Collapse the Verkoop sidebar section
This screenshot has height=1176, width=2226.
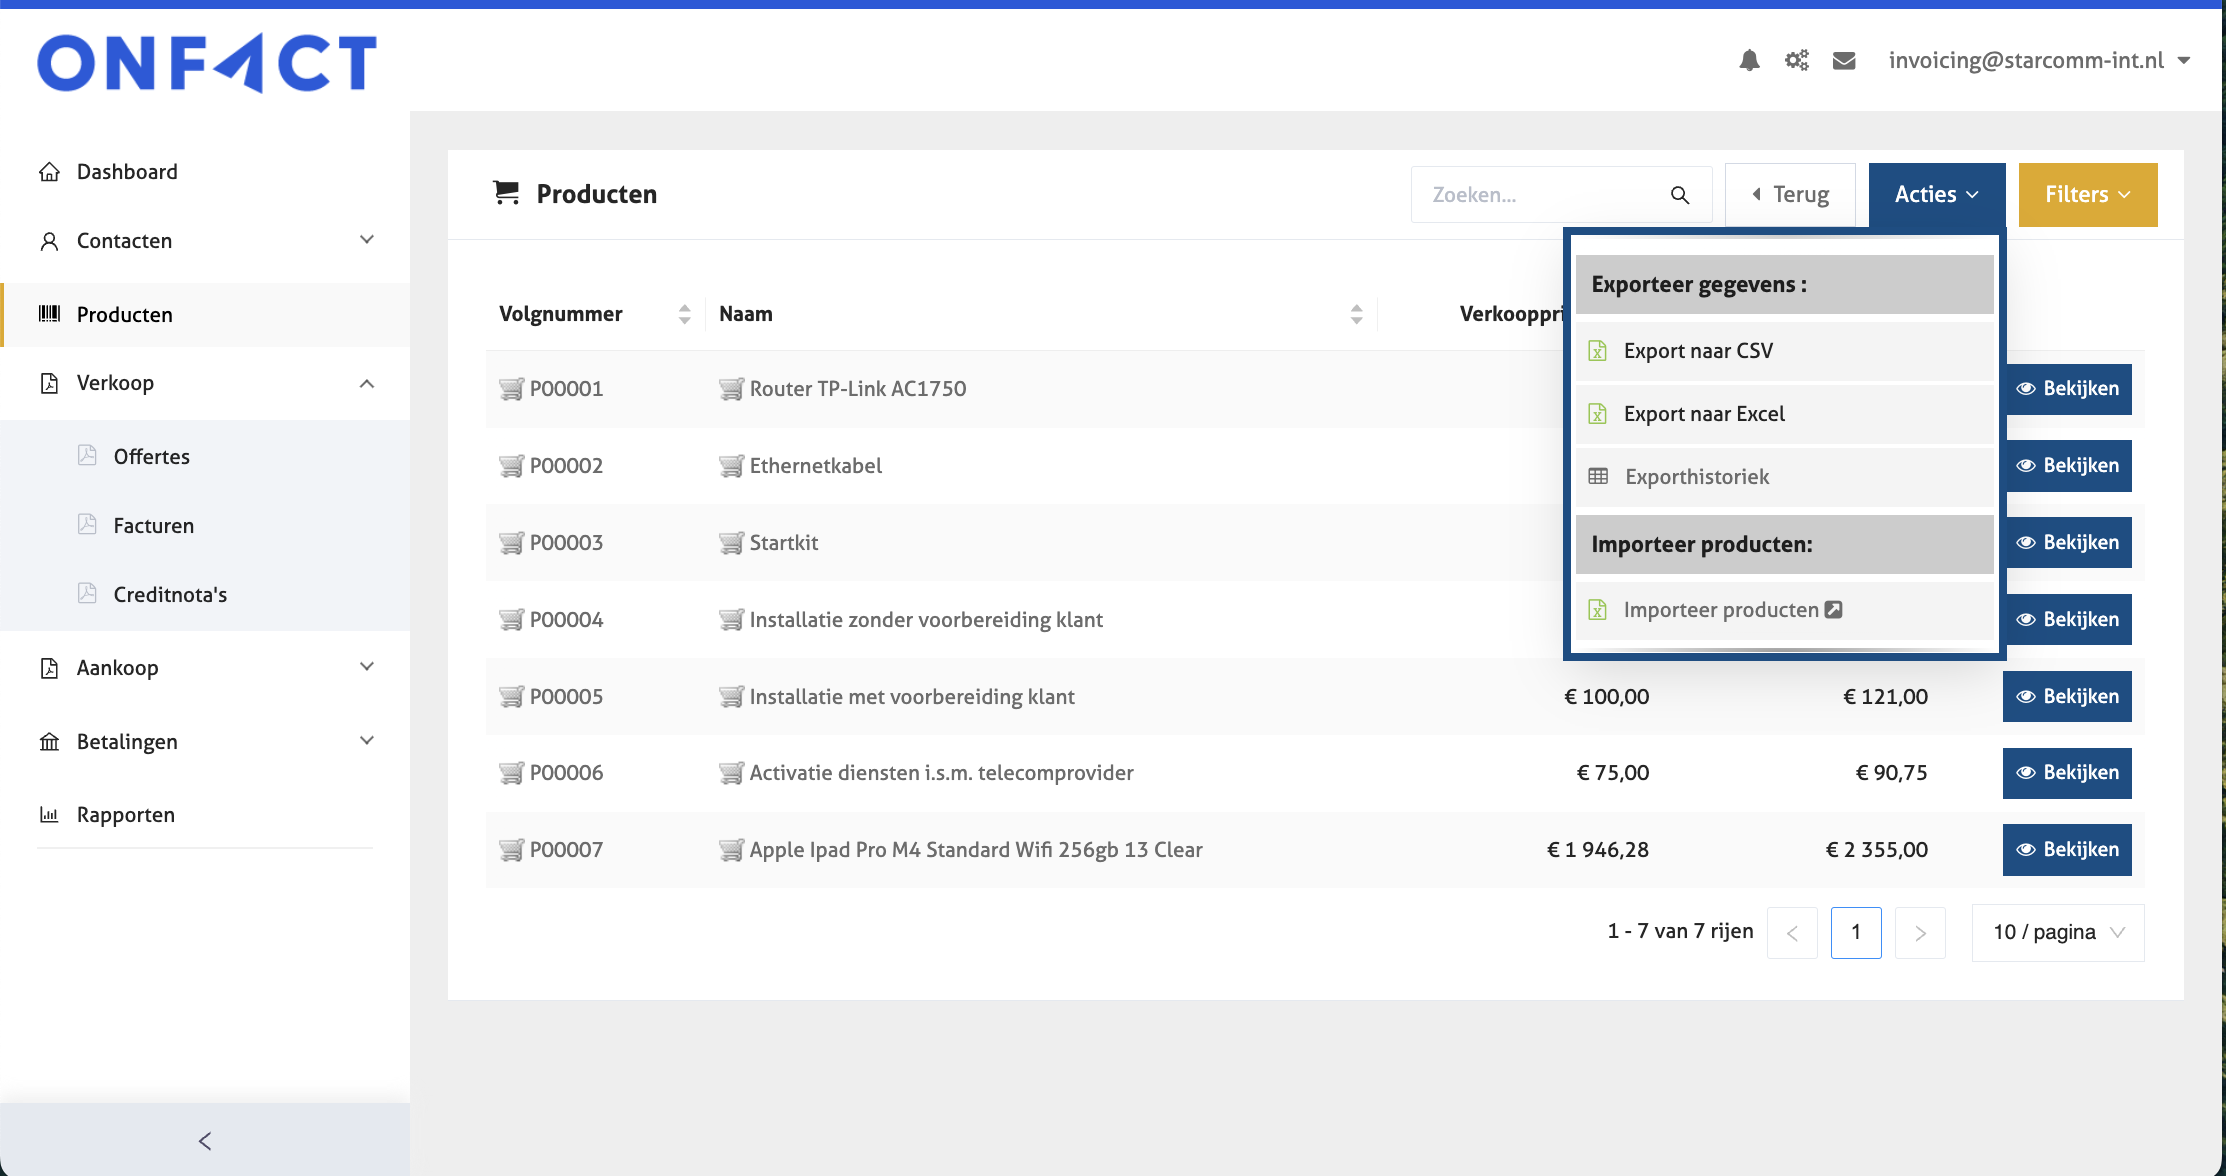367,383
